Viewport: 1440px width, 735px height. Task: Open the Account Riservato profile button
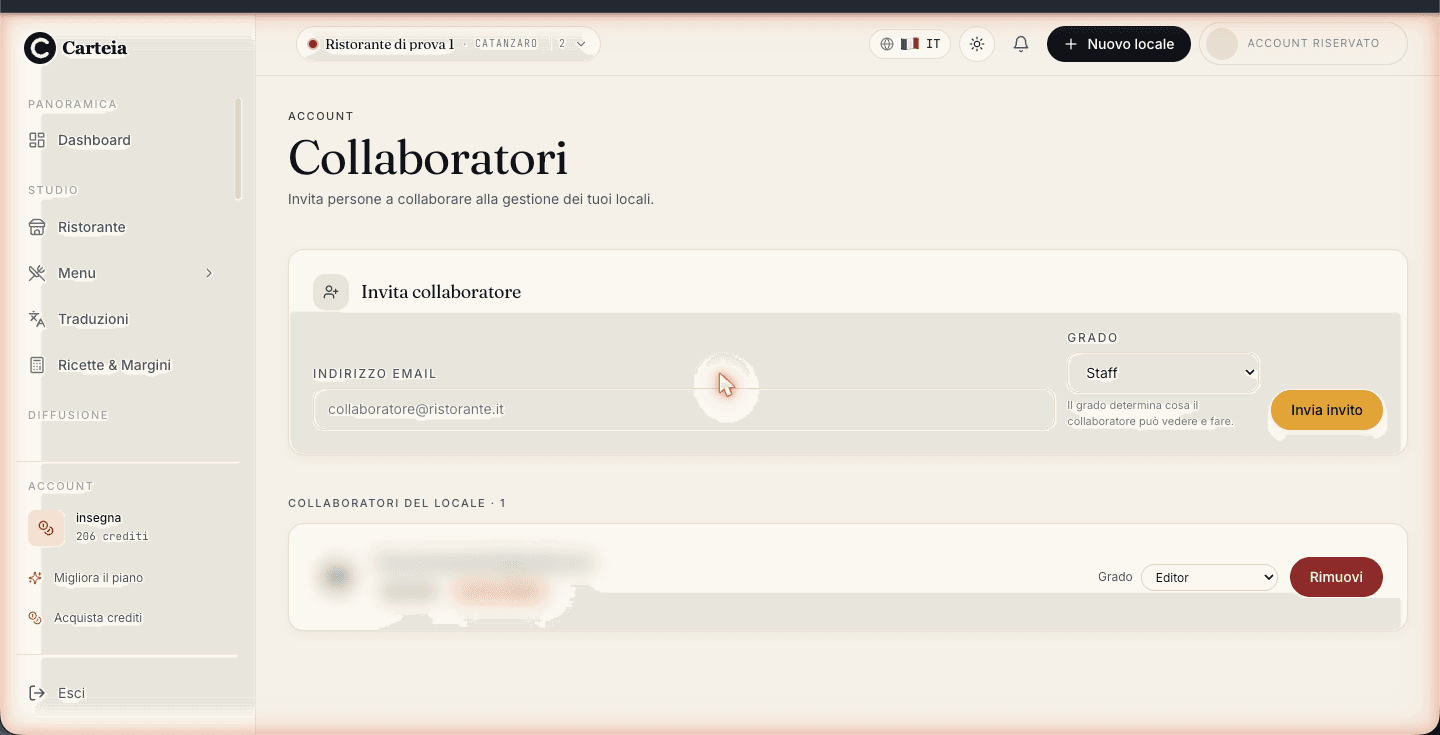click(x=1303, y=44)
